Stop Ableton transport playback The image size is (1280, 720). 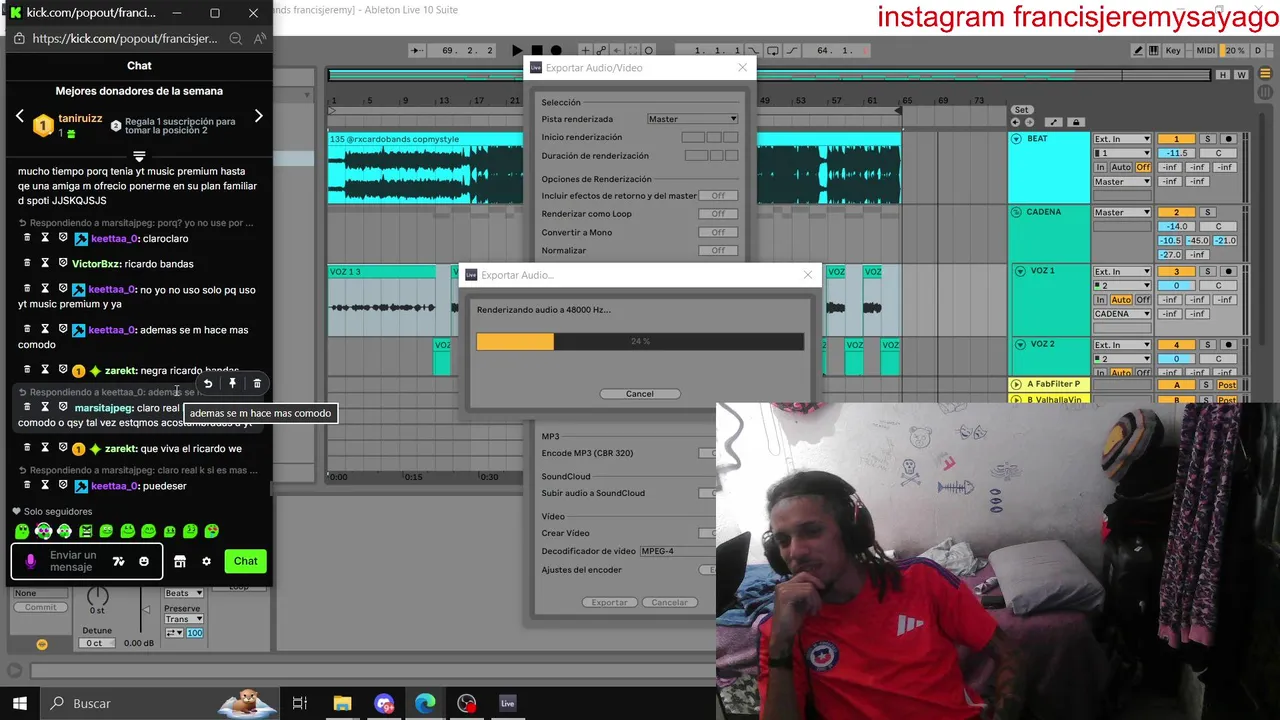537,50
